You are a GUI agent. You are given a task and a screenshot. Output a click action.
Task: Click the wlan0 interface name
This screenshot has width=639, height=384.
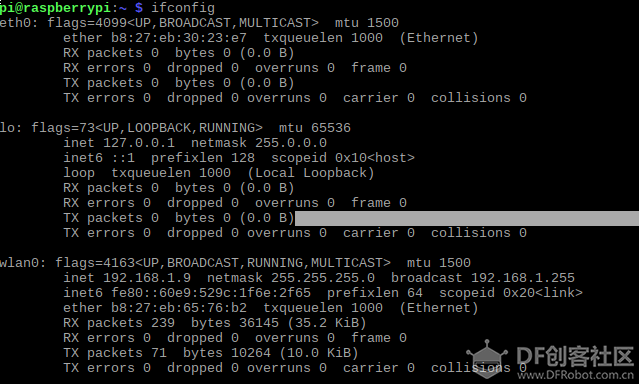(x=20, y=263)
